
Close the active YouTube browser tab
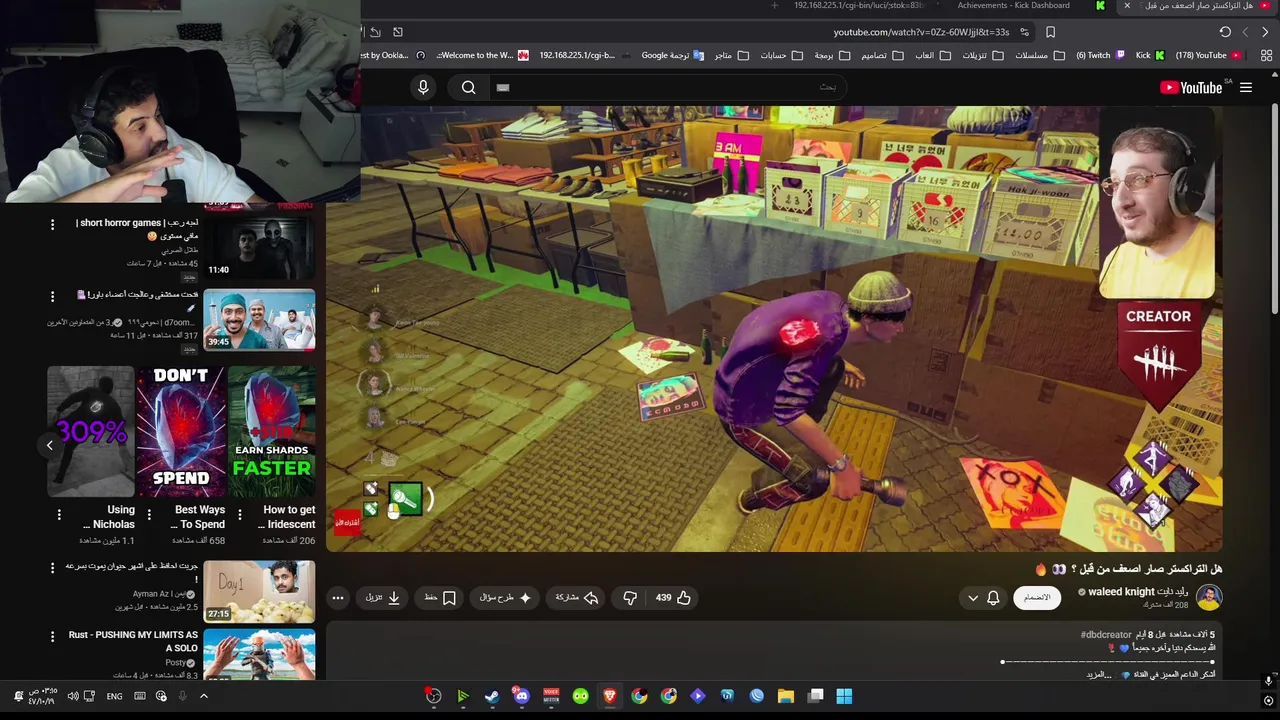point(1127,6)
